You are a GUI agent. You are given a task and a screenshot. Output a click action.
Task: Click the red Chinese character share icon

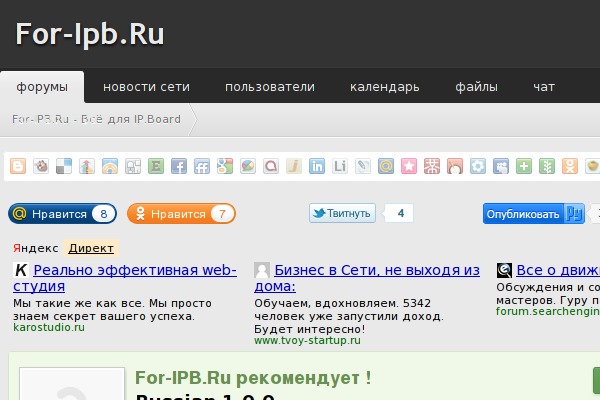click(x=432, y=167)
